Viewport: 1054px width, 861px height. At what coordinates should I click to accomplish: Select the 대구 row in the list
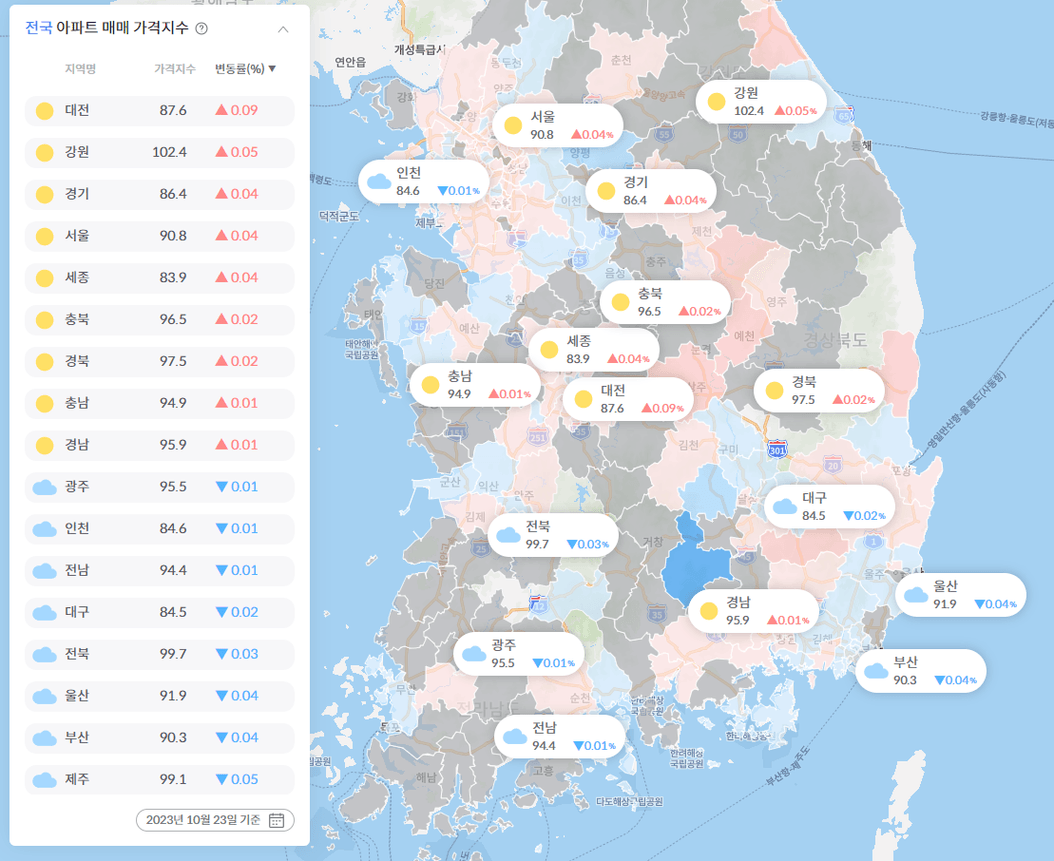pyautogui.click(x=159, y=612)
